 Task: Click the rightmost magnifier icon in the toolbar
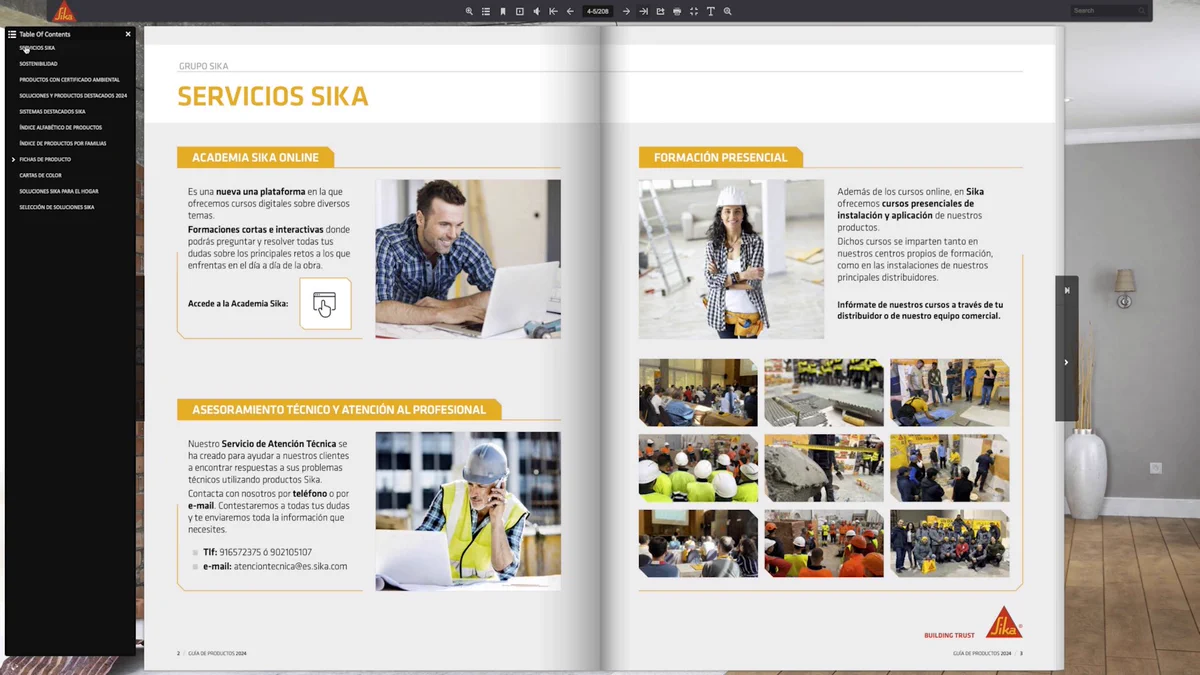pyautogui.click(x=728, y=11)
